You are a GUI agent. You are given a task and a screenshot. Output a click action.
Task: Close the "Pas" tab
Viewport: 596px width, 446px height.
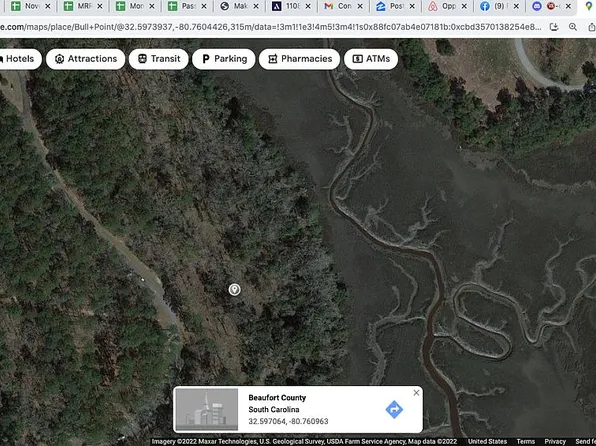pos(204,6)
